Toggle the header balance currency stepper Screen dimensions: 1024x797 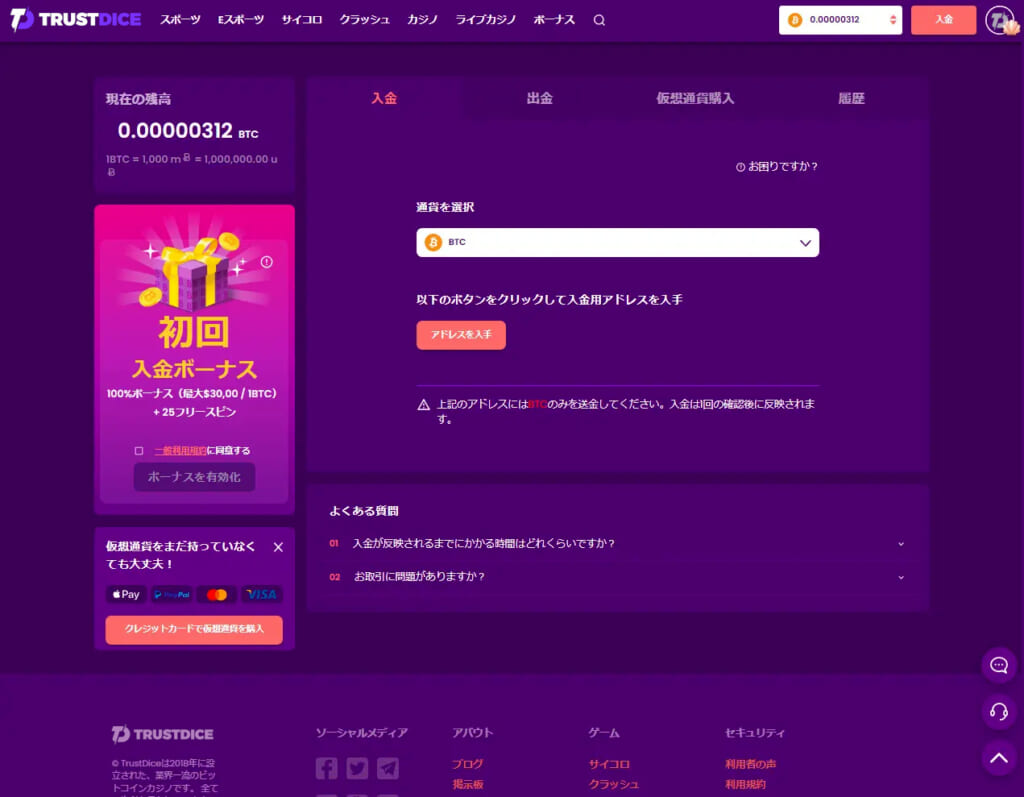[893, 20]
